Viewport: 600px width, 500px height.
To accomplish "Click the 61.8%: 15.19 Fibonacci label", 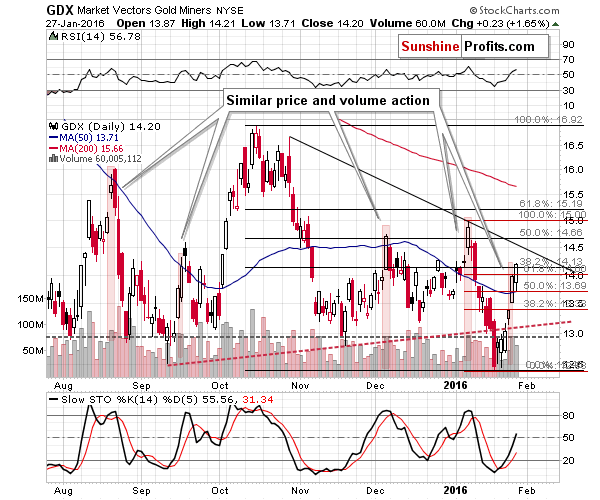I will click(x=551, y=204).
